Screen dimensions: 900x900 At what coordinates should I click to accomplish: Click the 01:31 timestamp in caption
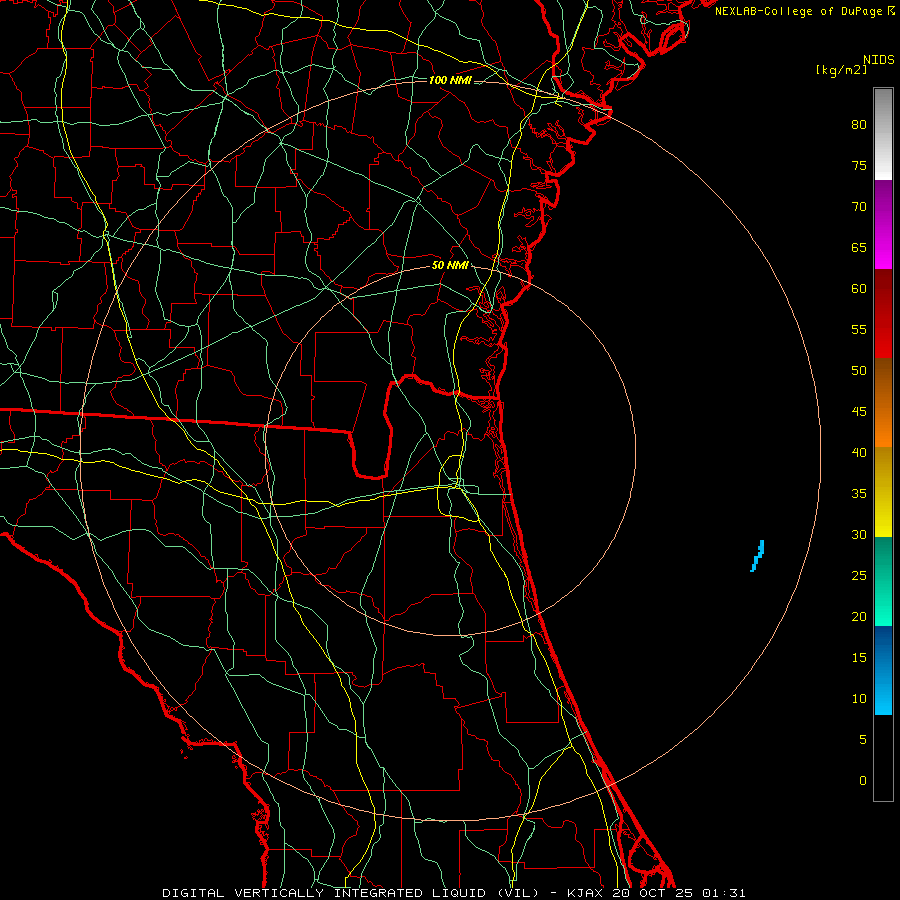(724, 893)
